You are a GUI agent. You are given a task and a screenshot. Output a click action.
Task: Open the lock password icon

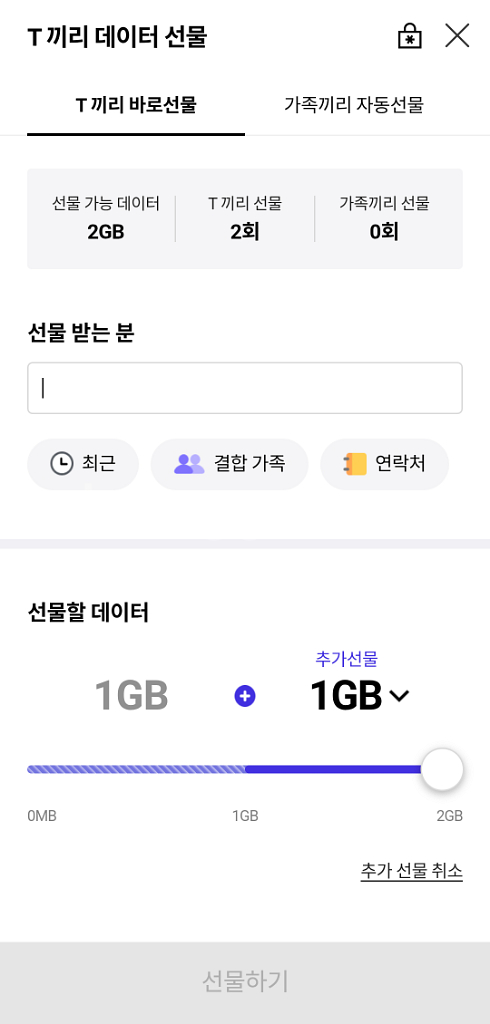(x=410, y=37)
